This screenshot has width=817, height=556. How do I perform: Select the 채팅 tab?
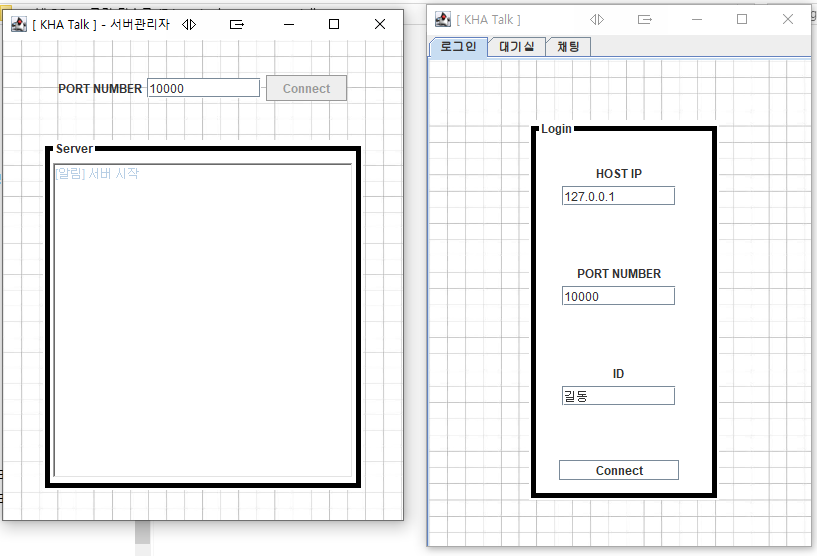click(x=568, y=46)
